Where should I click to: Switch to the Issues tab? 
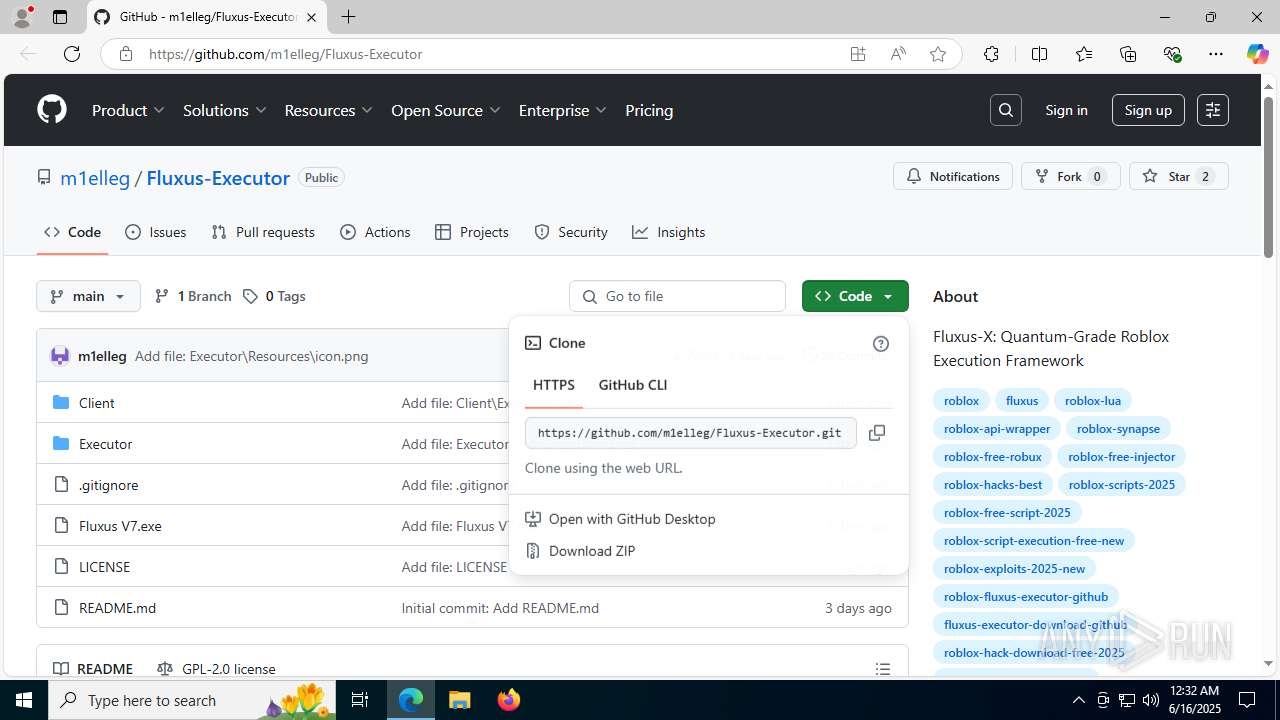click(x=156, y=232)
